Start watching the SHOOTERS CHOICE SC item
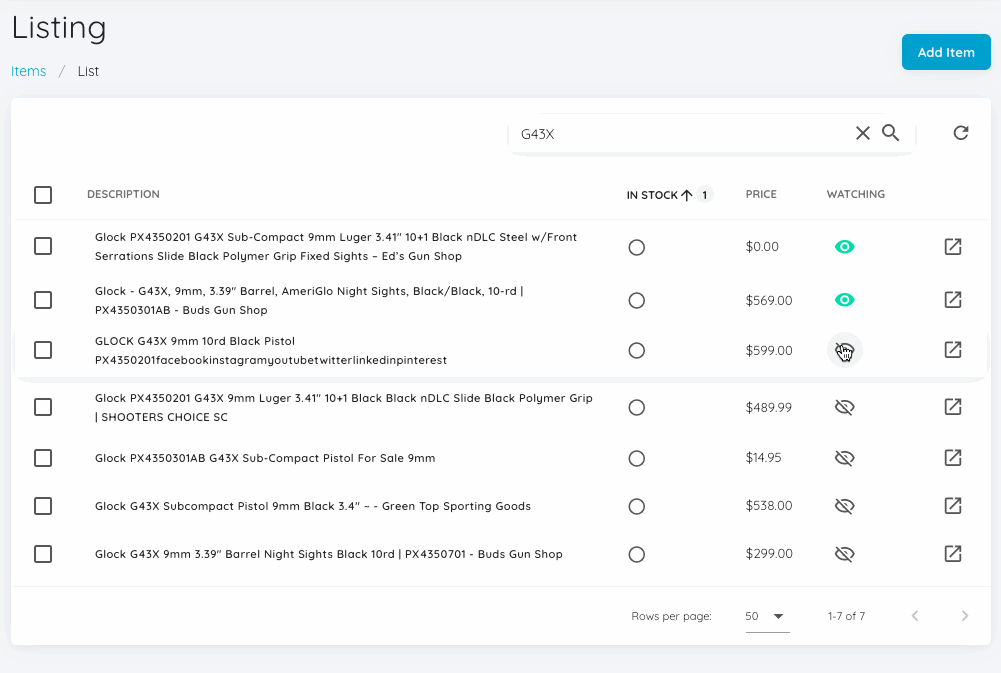 tap(845, 407)
